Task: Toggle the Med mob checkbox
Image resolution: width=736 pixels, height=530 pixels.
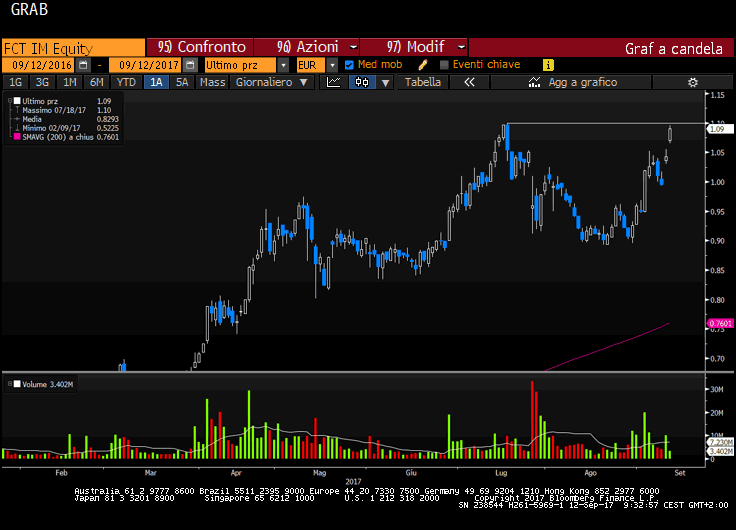Action: pos(349,65)
